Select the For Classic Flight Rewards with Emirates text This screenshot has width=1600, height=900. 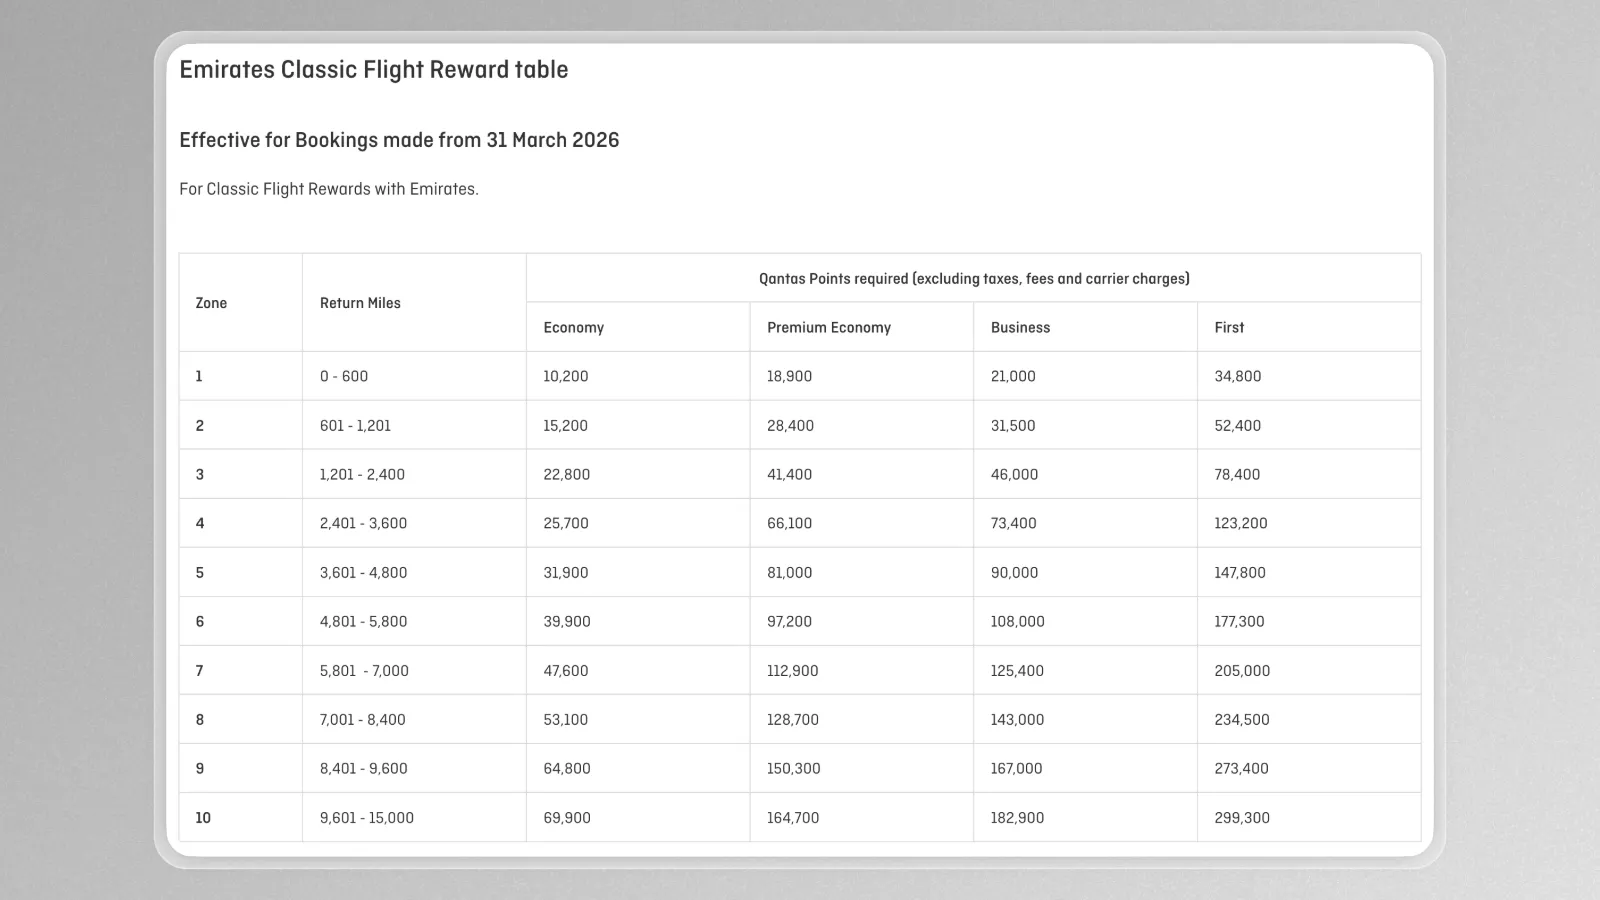tap(329, 189)
